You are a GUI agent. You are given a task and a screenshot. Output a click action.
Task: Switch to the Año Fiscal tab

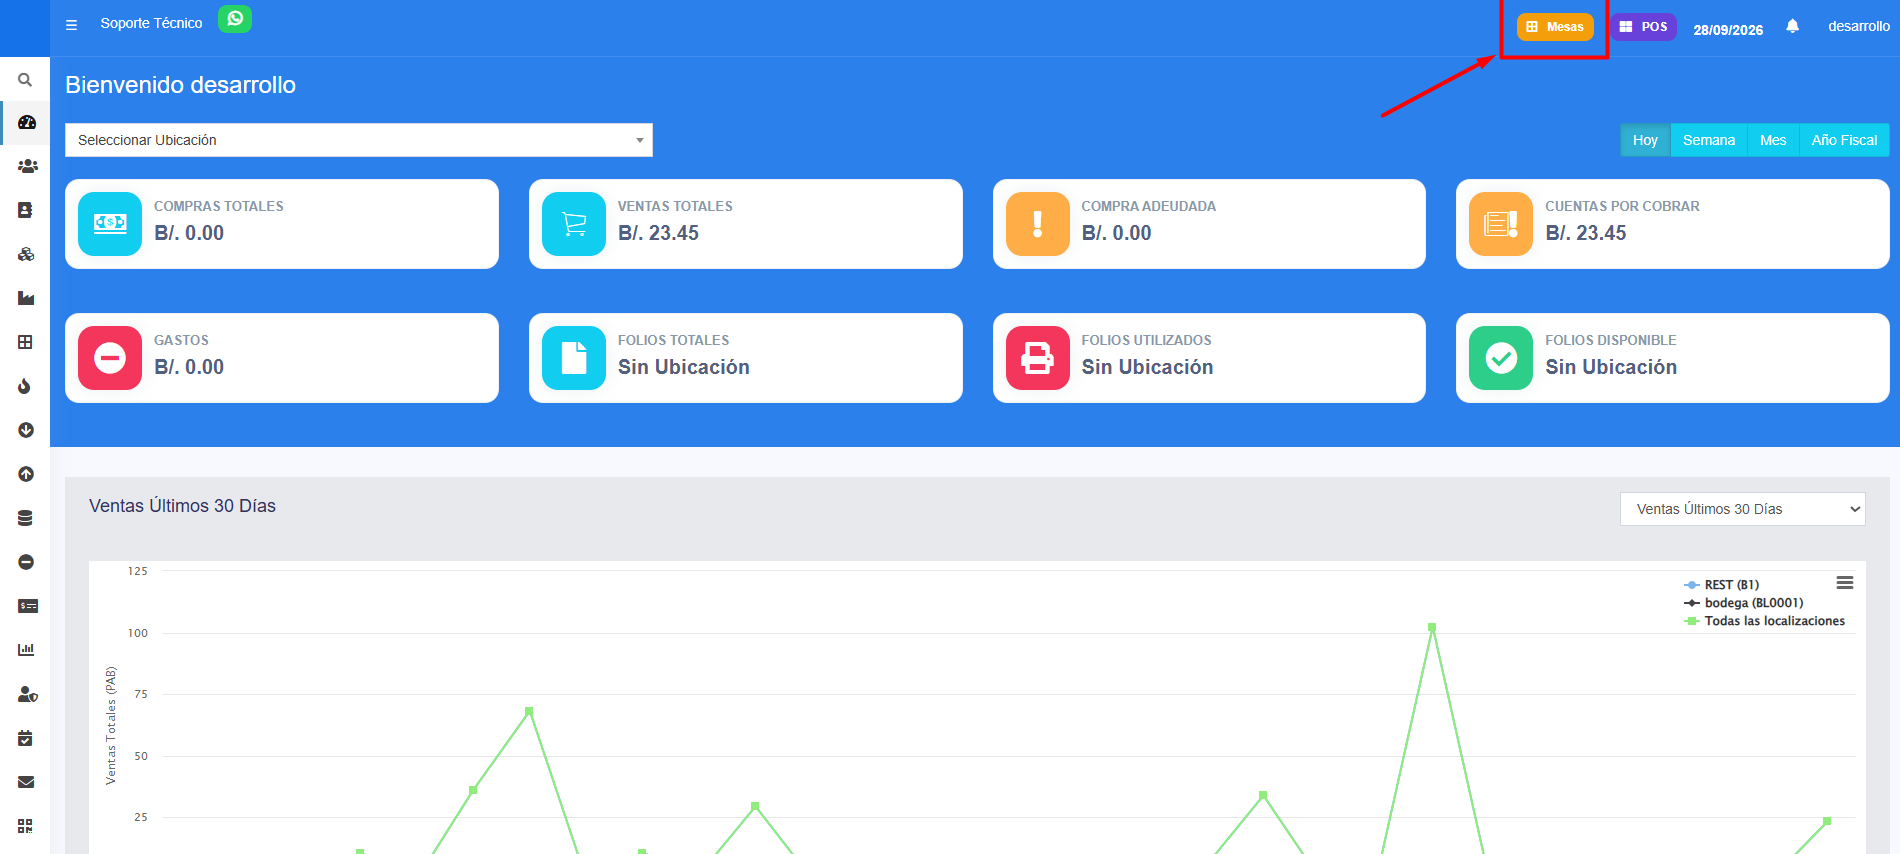1844,140
